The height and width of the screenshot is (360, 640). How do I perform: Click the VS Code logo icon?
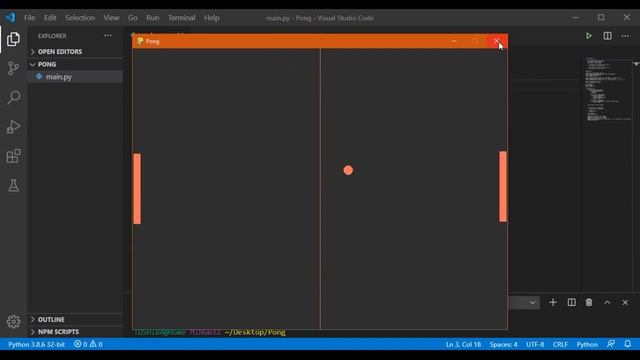(x=10, y=18)
